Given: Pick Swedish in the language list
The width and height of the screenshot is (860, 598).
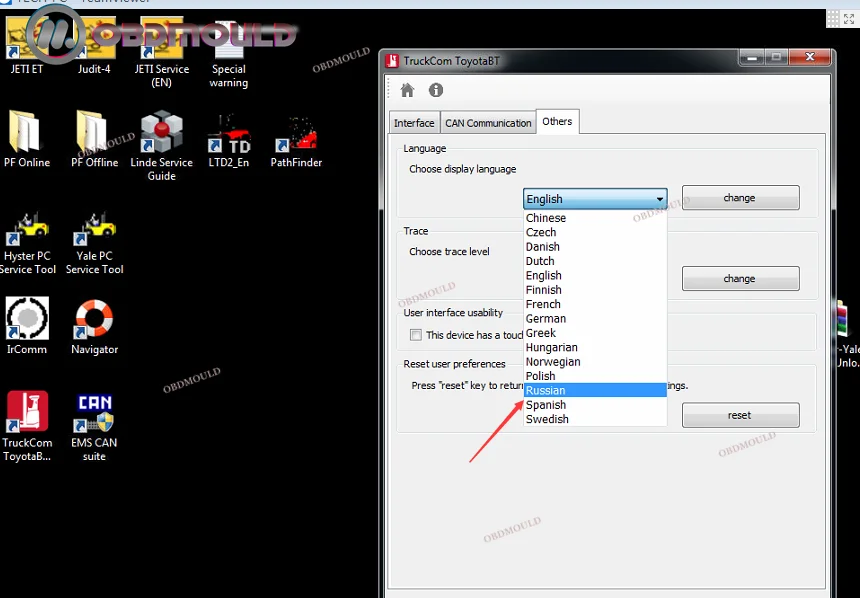Looking at the screenshot, I should coord(595,419).
